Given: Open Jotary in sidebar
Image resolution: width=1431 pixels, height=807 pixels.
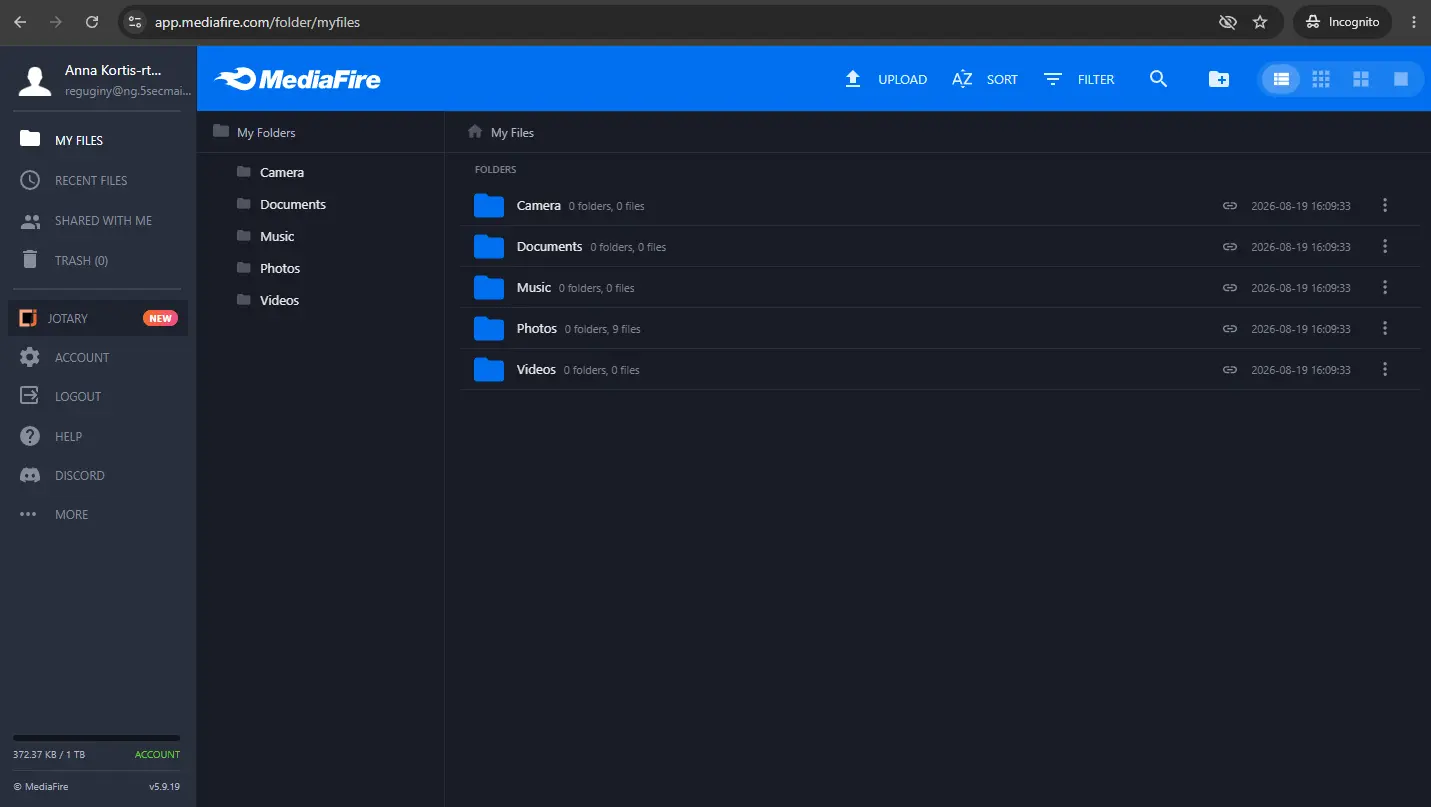Looking at the screenshot, I should [x=97, y=318].
